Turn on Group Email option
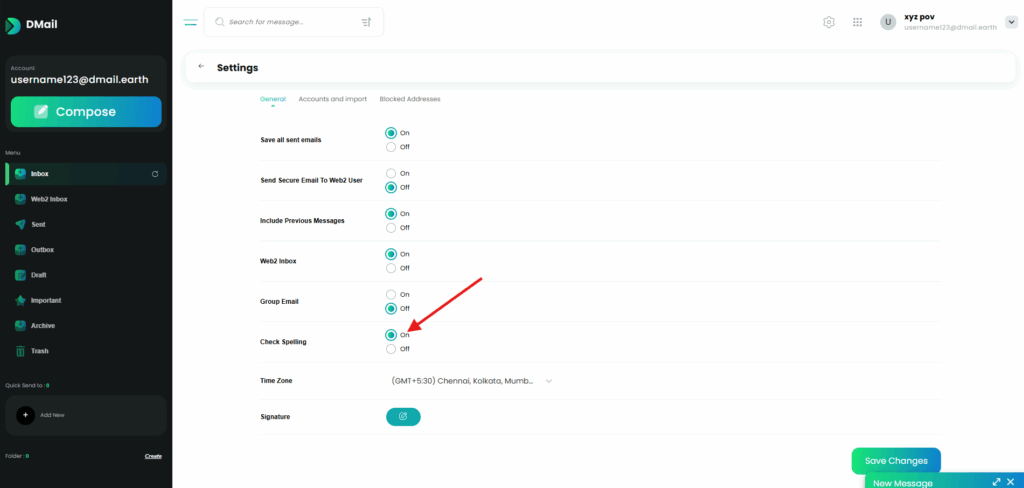 391,294
